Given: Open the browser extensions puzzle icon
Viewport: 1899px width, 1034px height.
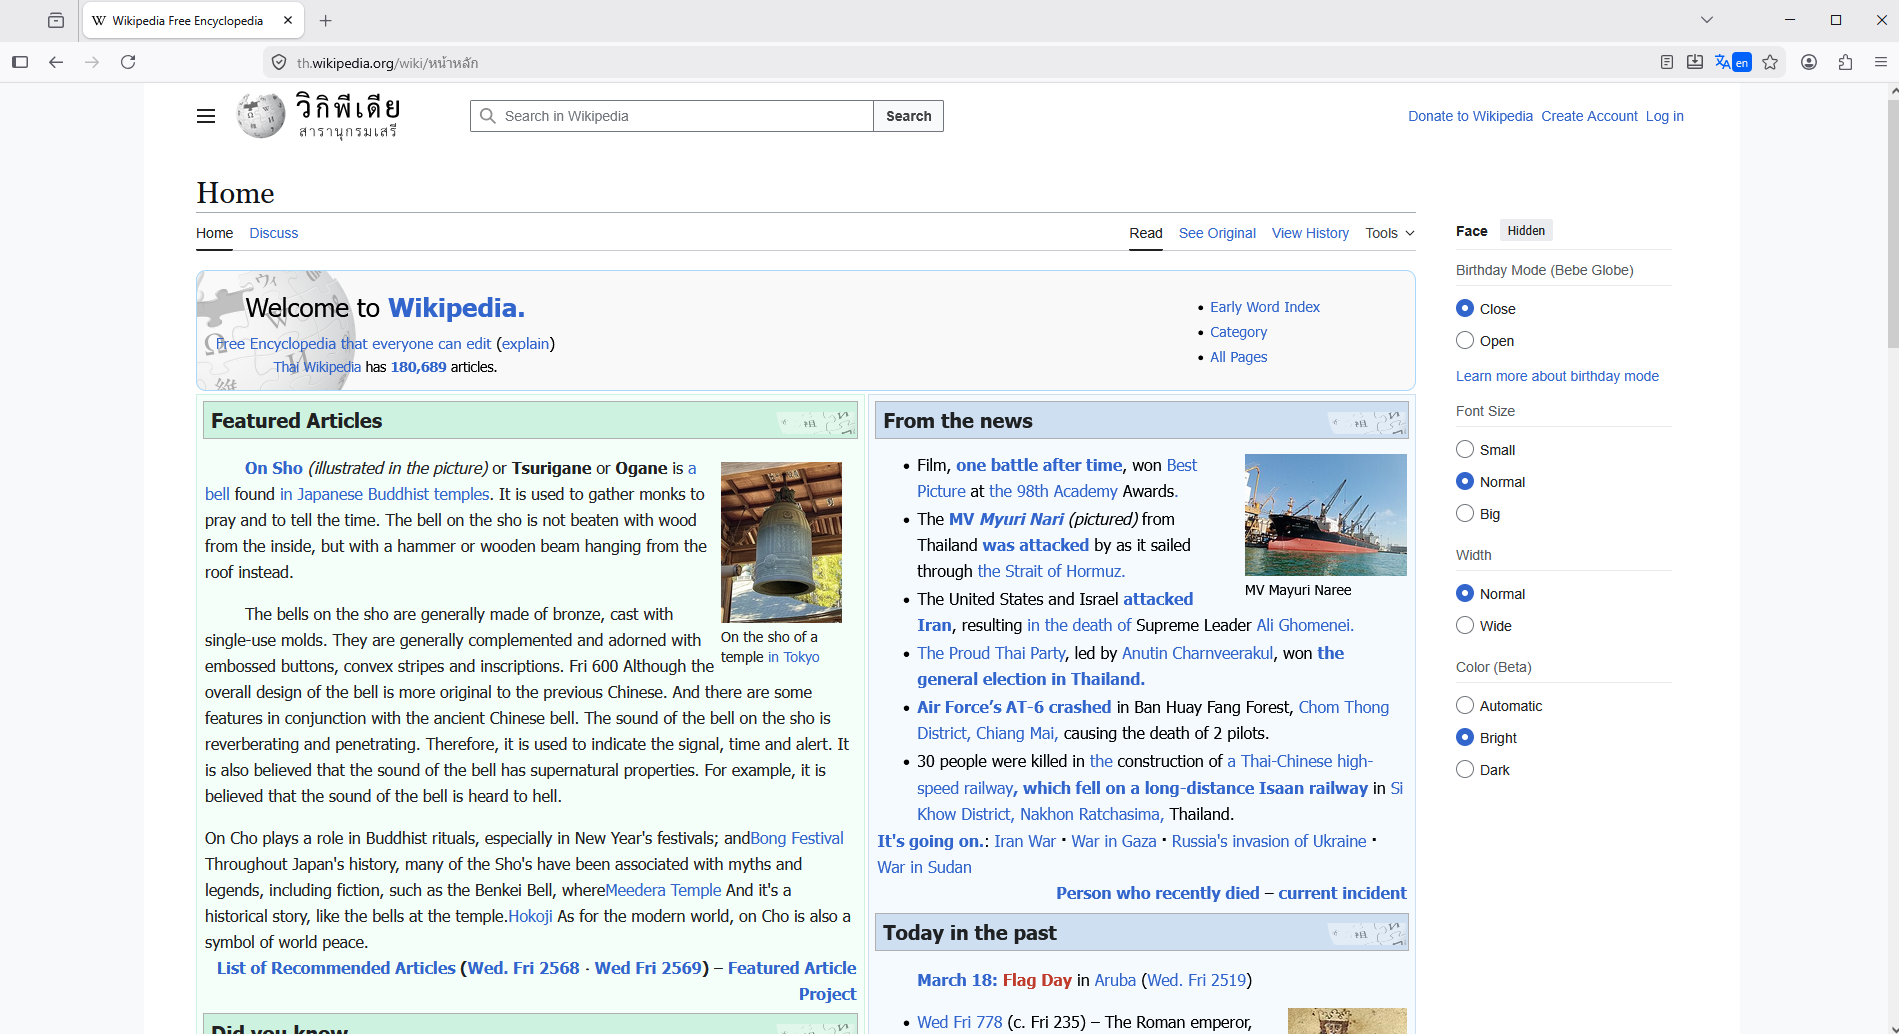Looking at the screenshot, I should 1845,62.
